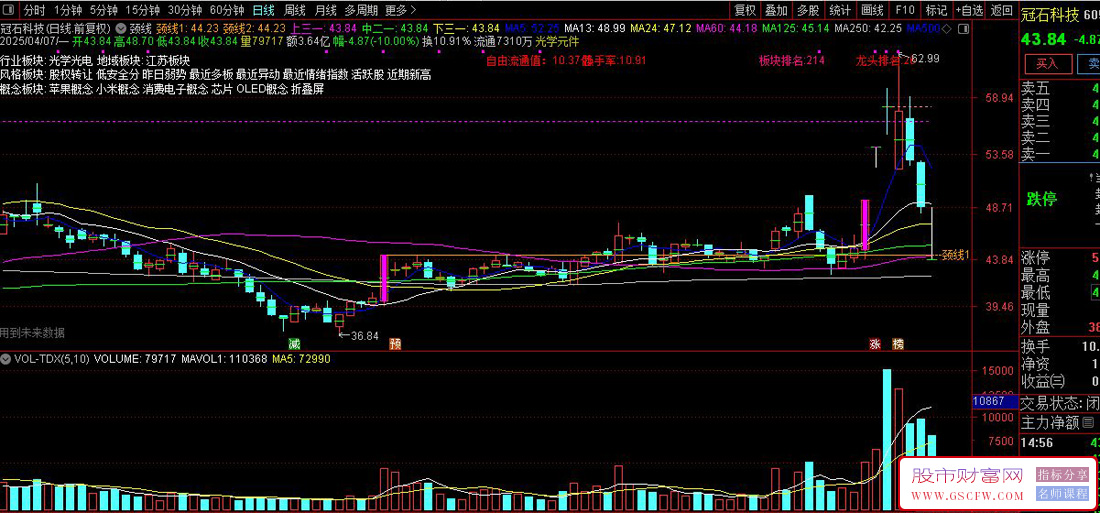Switch to the 15分钟 period tab
The height and width of the screenshot is (513, 1100).
tap(142, 11)
